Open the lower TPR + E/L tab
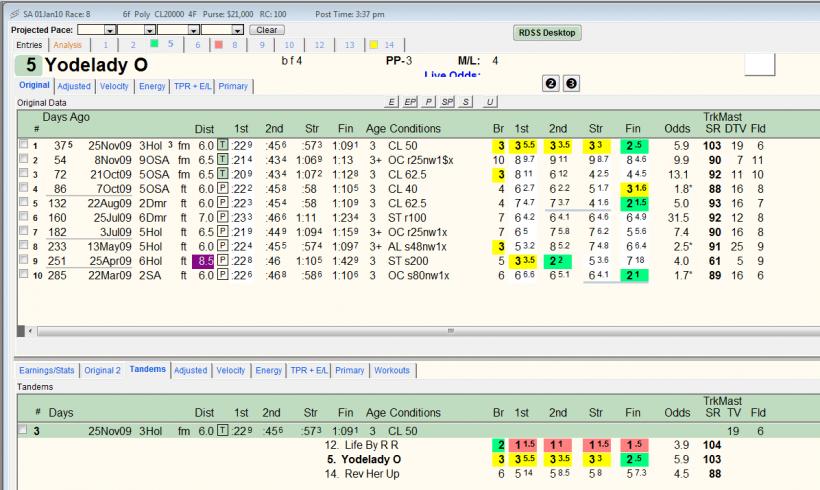The height and width of the screenshot is (490, 820). (x=309, y=370)
